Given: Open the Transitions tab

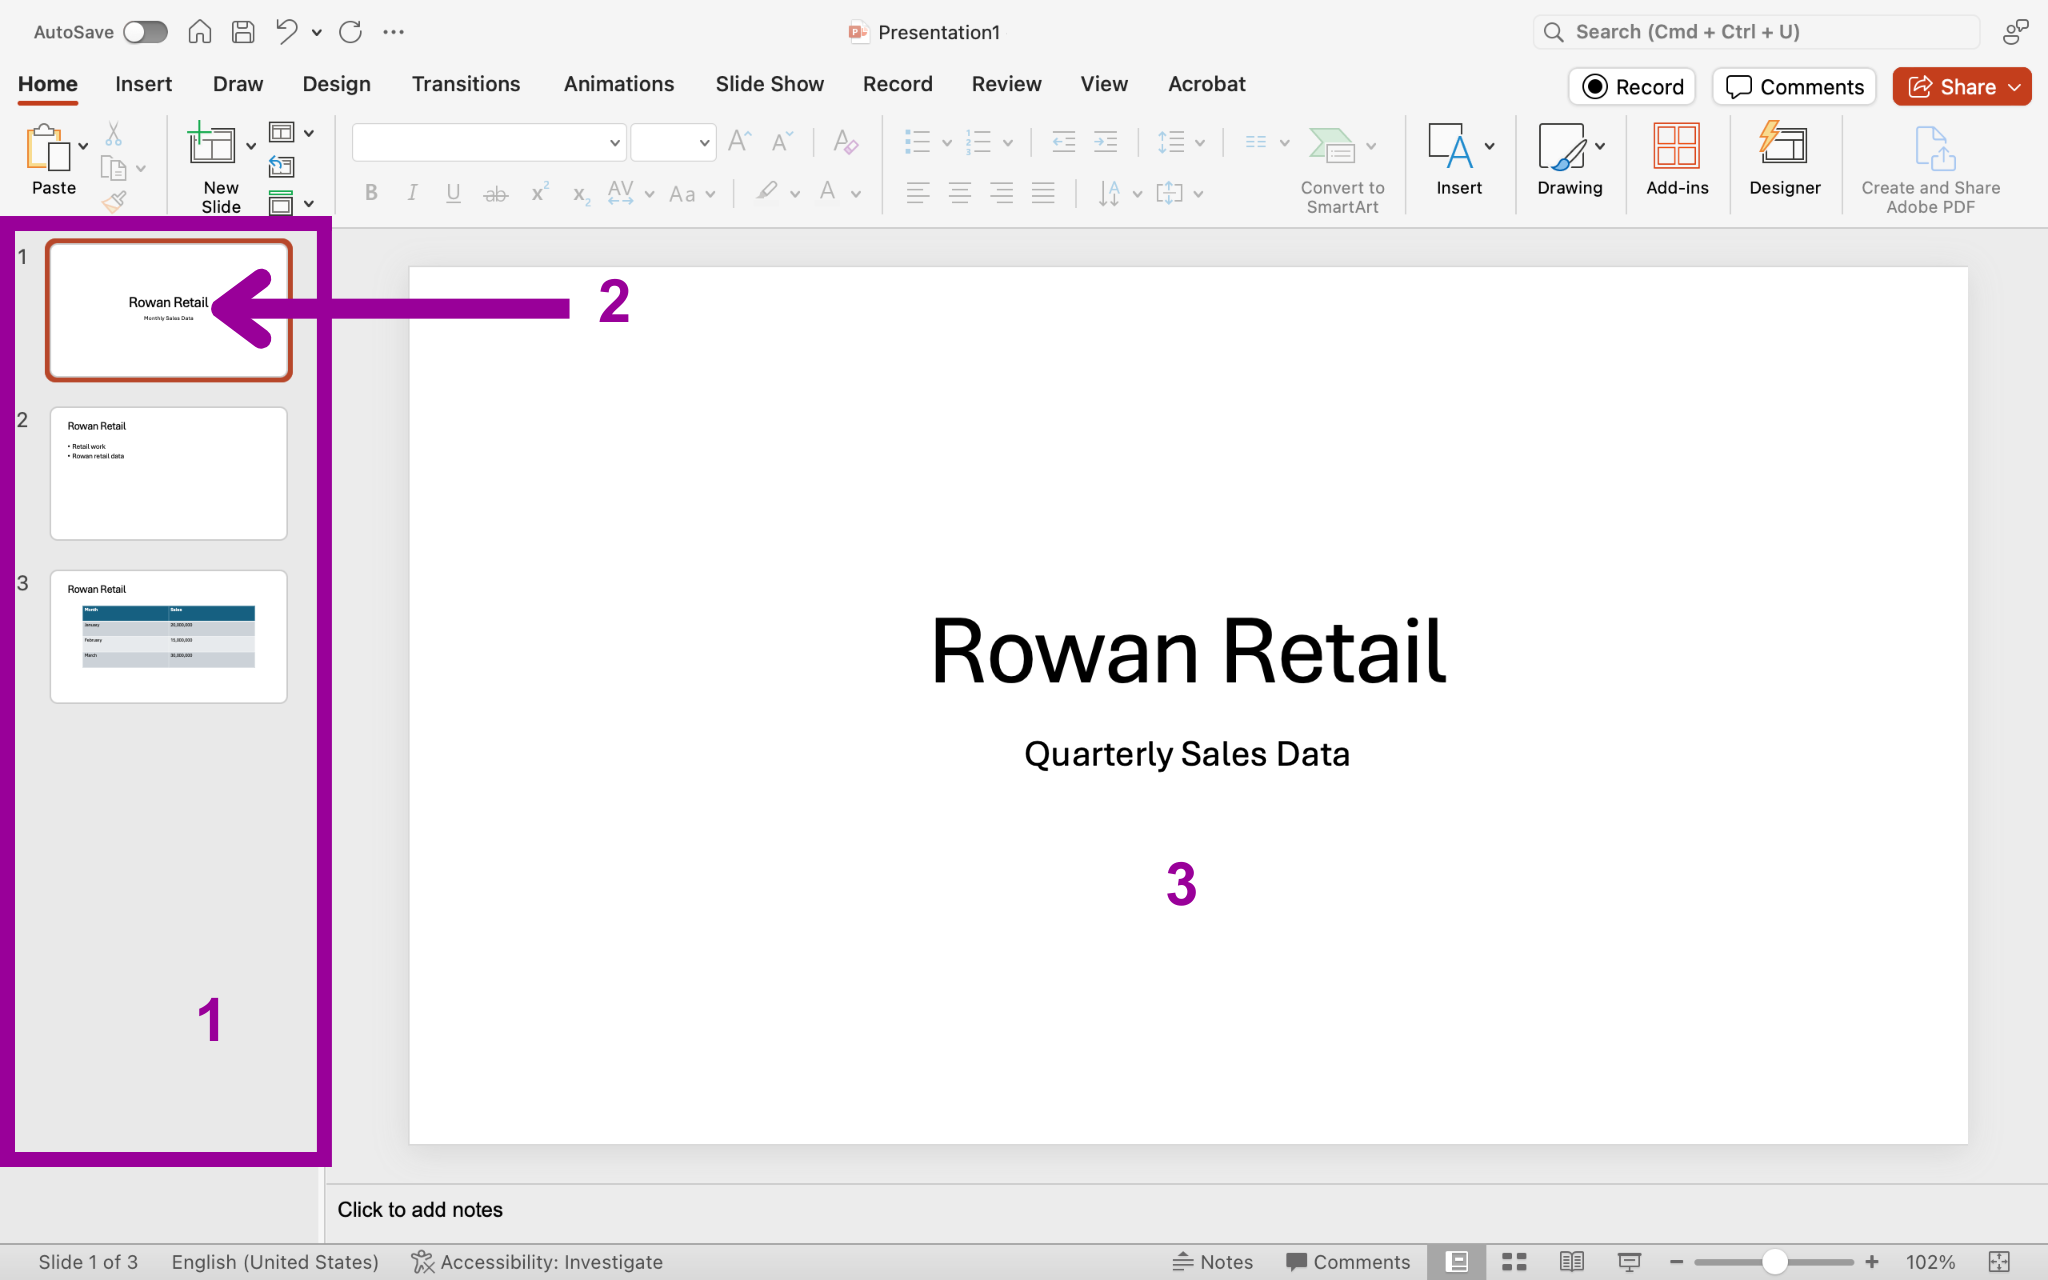Looking at the screenshot, I should pos(466,84).
